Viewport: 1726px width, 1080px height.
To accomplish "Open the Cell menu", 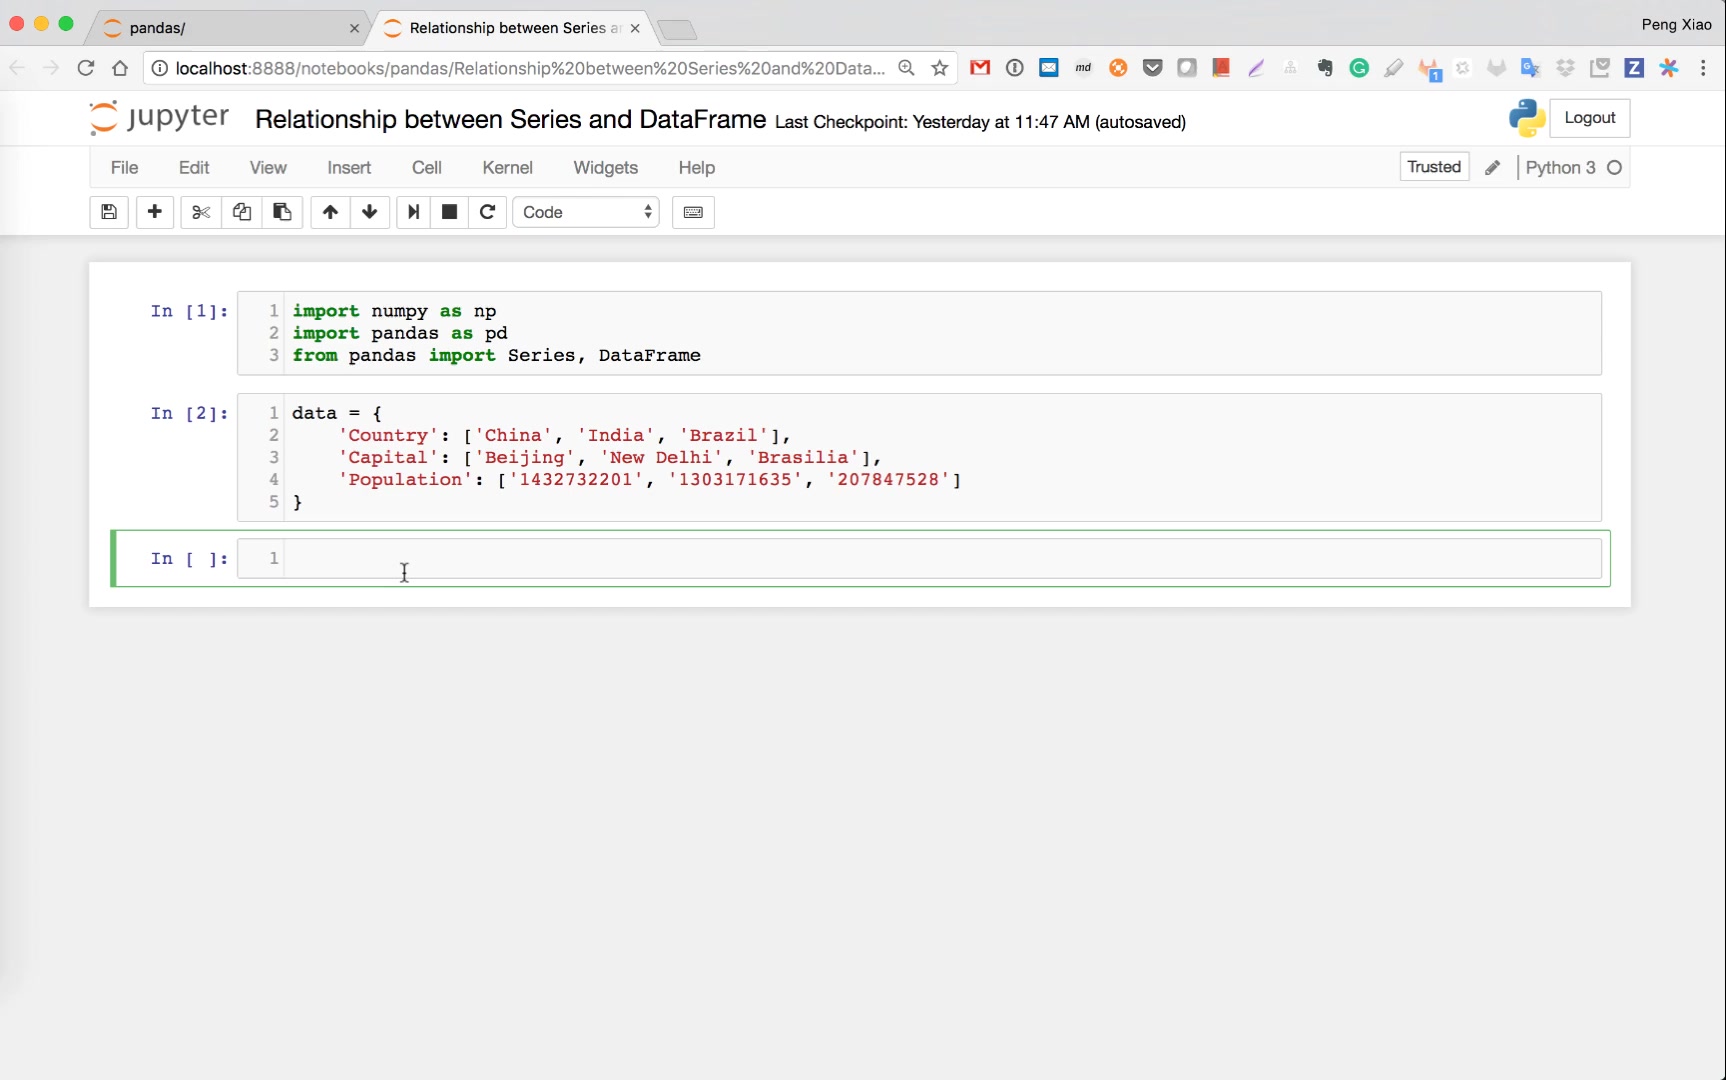I will point(426,168).
